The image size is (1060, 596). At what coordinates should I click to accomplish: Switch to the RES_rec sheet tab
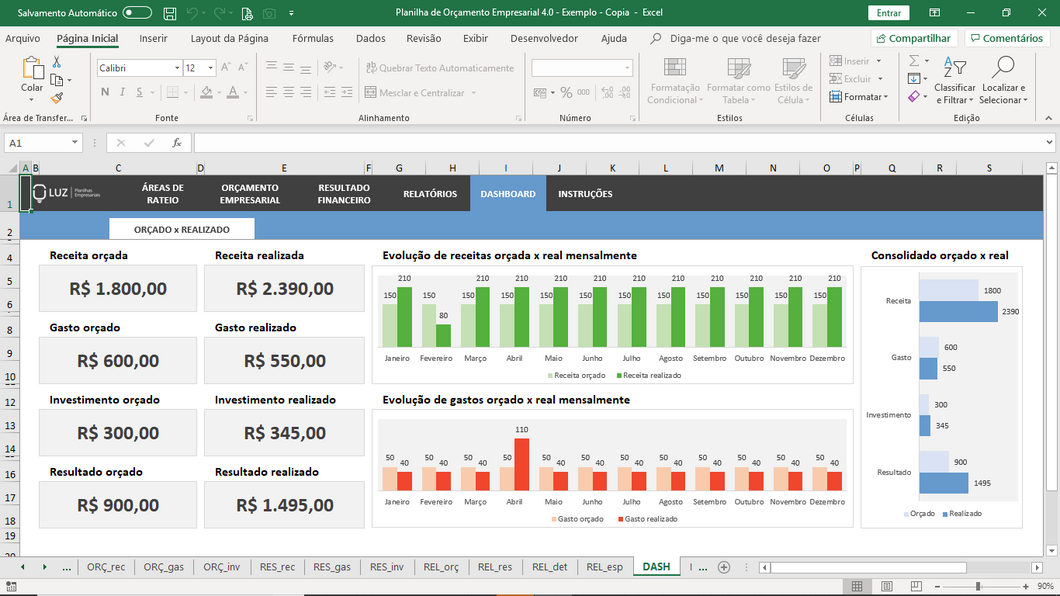tap(276, 567)
